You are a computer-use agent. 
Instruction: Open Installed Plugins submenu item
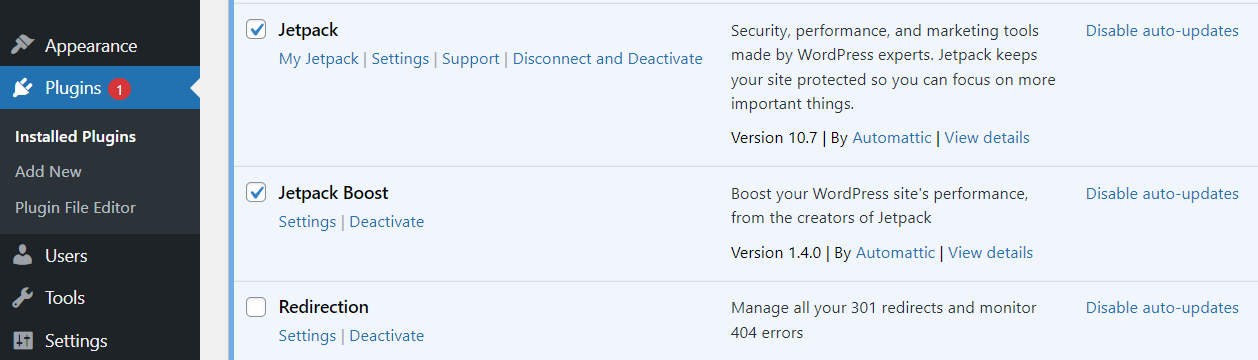76,137
